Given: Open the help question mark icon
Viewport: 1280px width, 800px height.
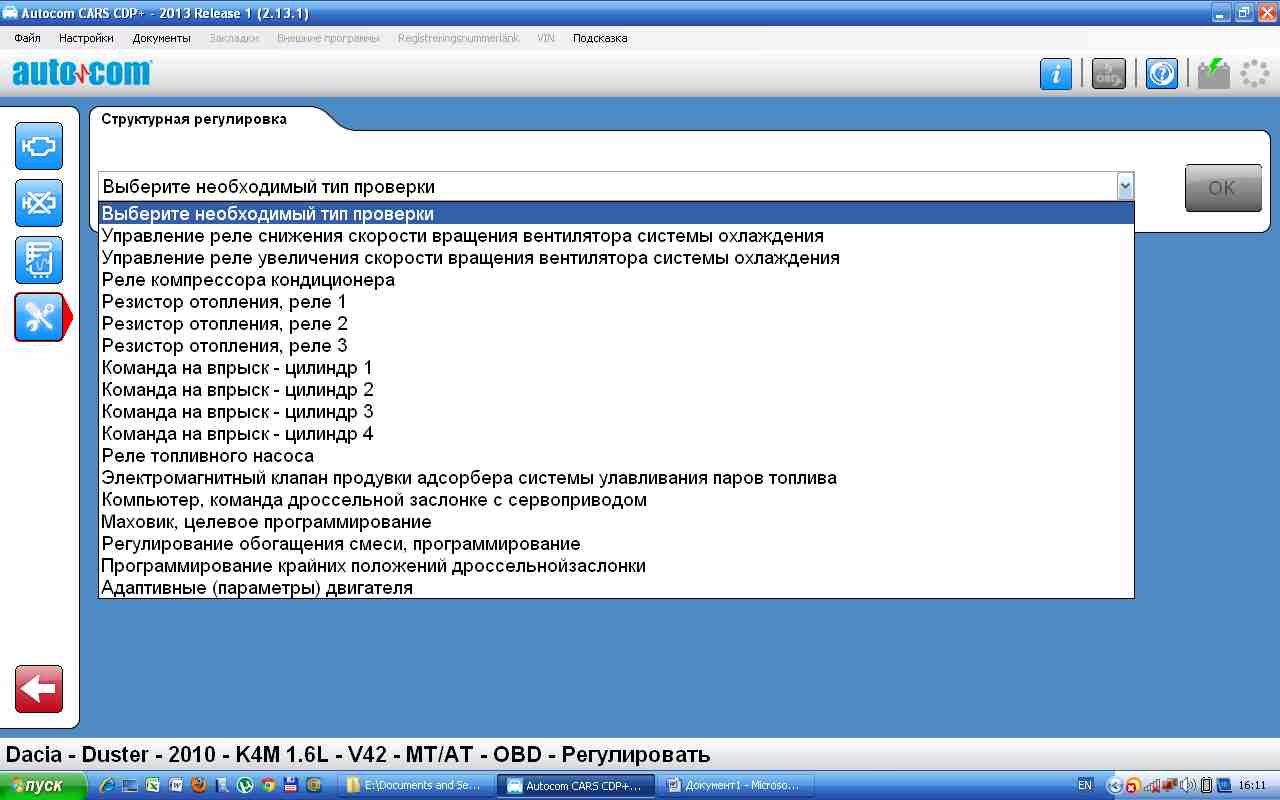Looking at the screenshot, I should 1161,74.
